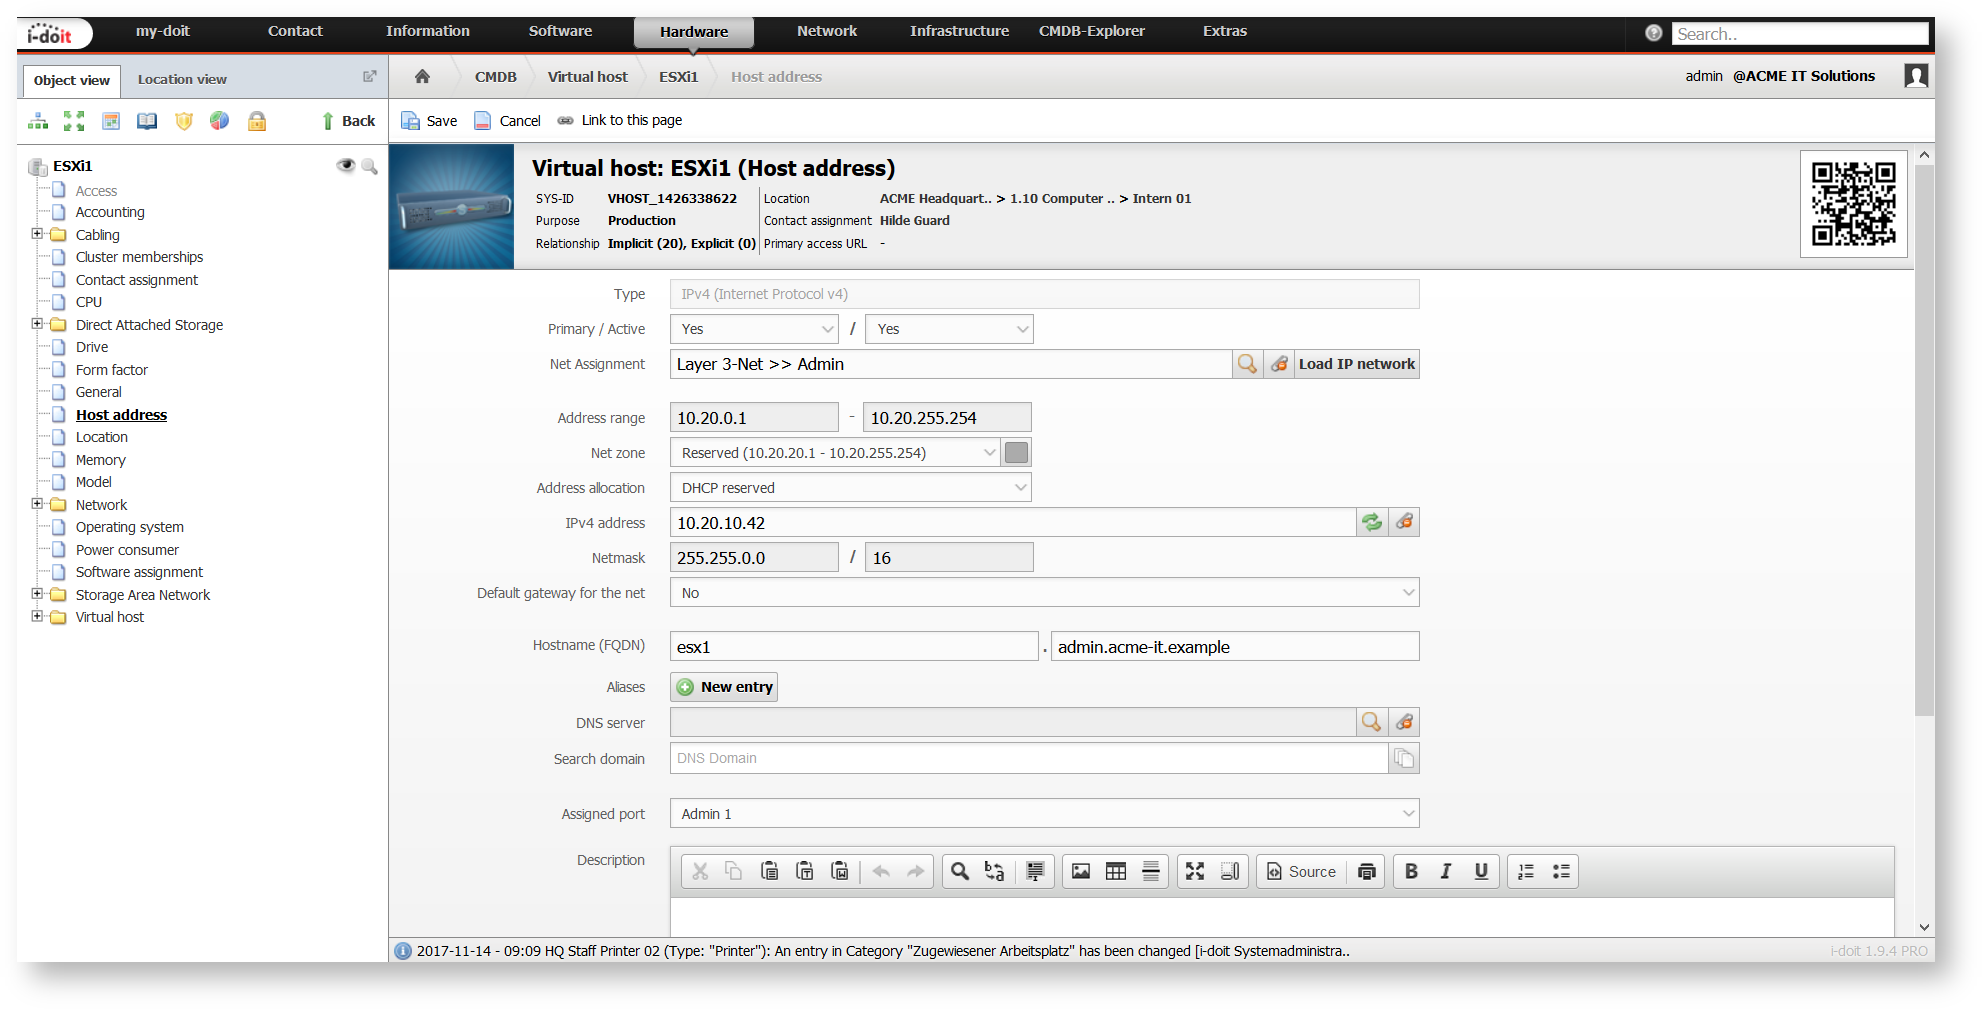Viewport: 1983px width, 1010px height.
Task: Open the Infrastructure menu
Action: pos(959,31)
